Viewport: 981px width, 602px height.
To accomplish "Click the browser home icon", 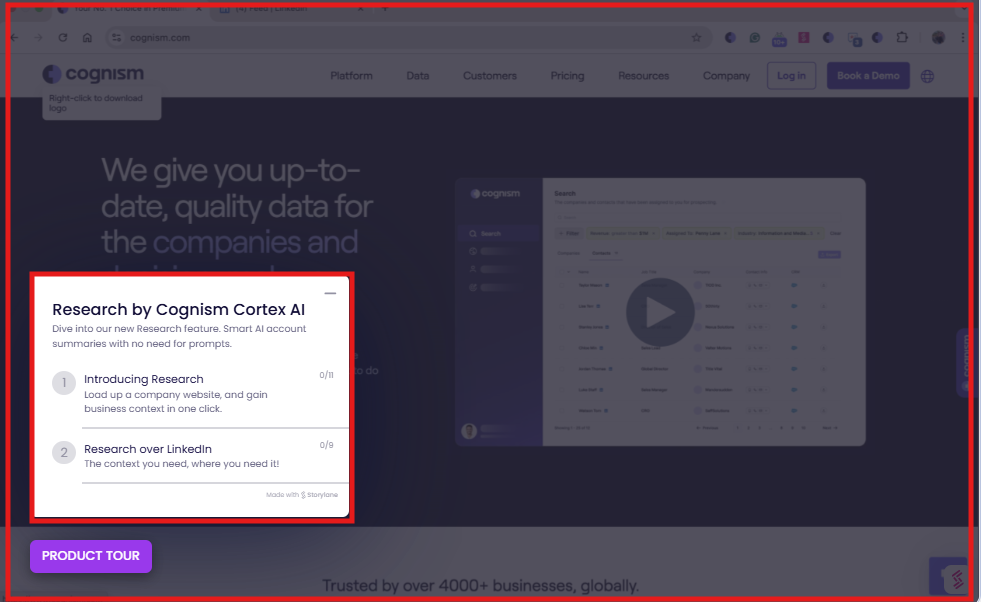I will tap(86, 37).
